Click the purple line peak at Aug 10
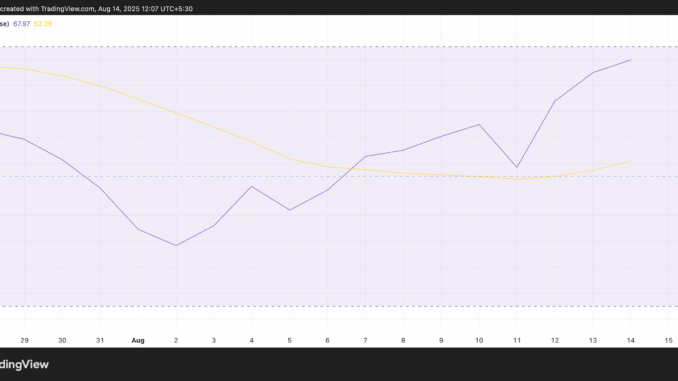The width and height of the screenshot is (678, 381). [479, 125]
